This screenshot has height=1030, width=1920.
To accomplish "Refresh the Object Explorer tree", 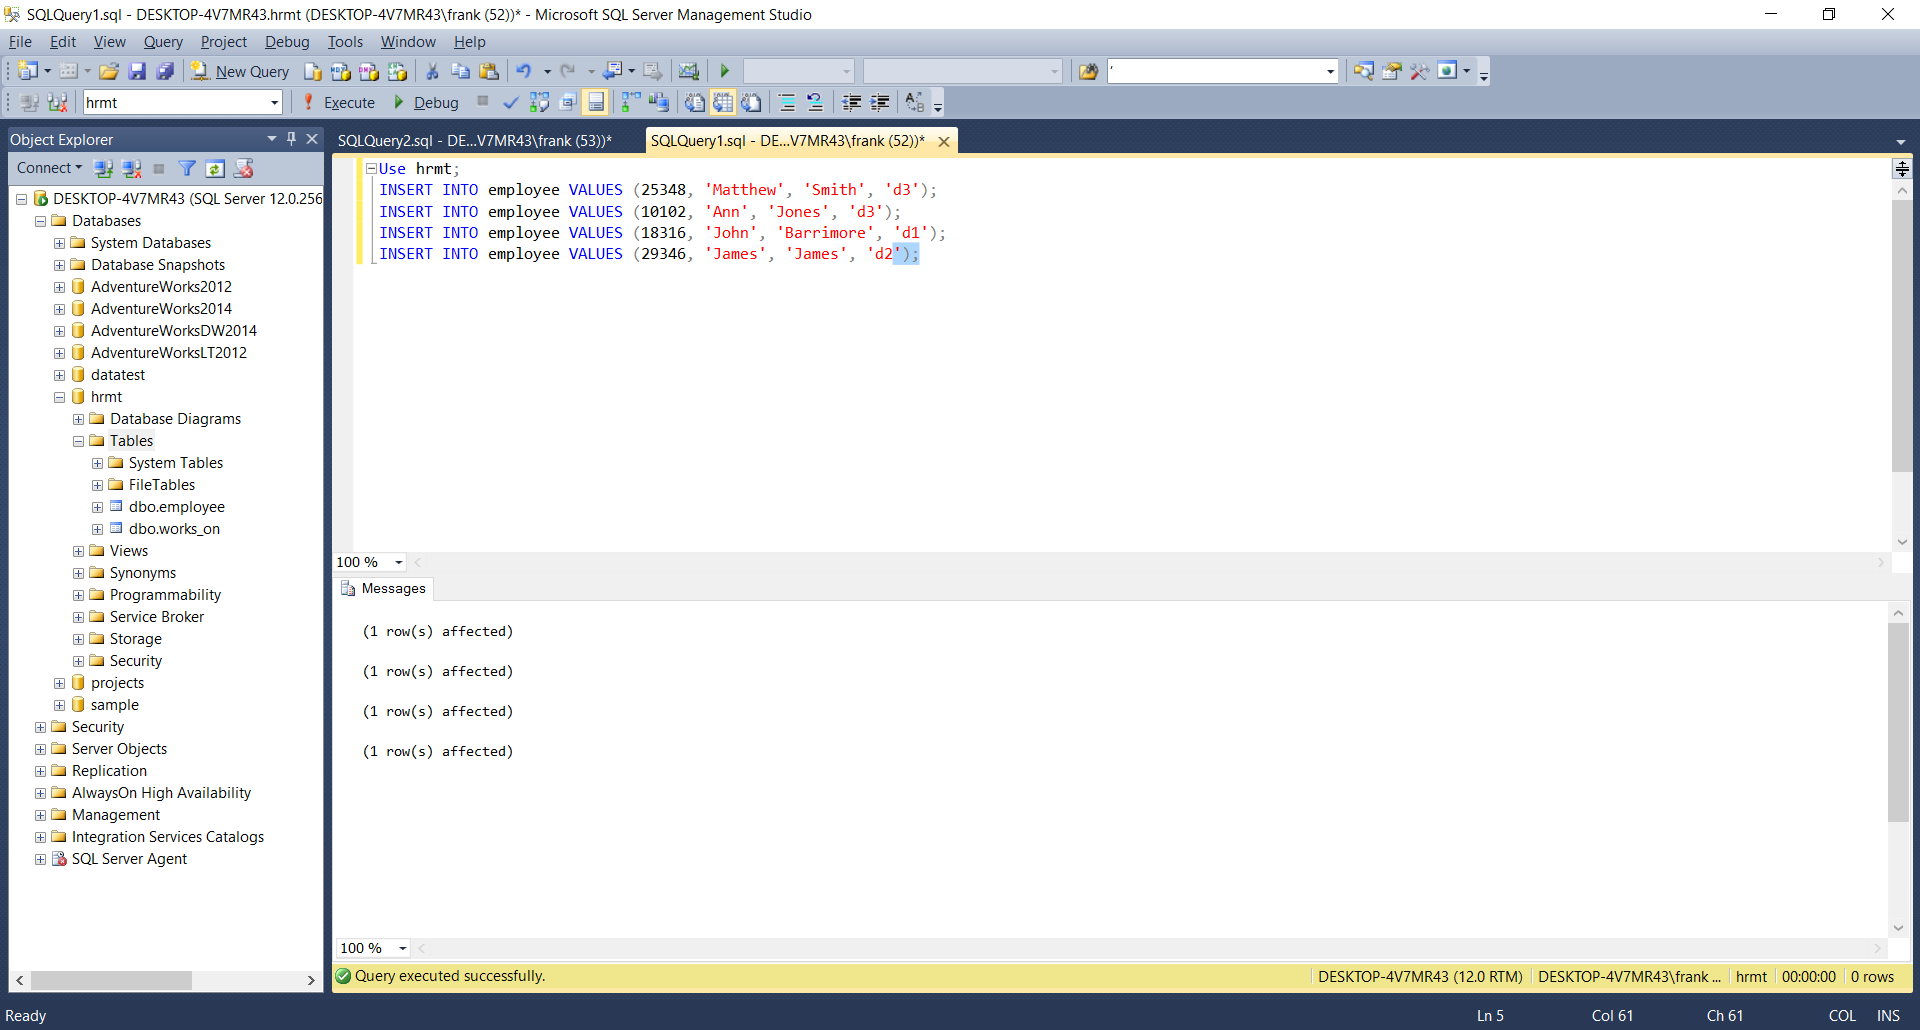I will 215,168.
